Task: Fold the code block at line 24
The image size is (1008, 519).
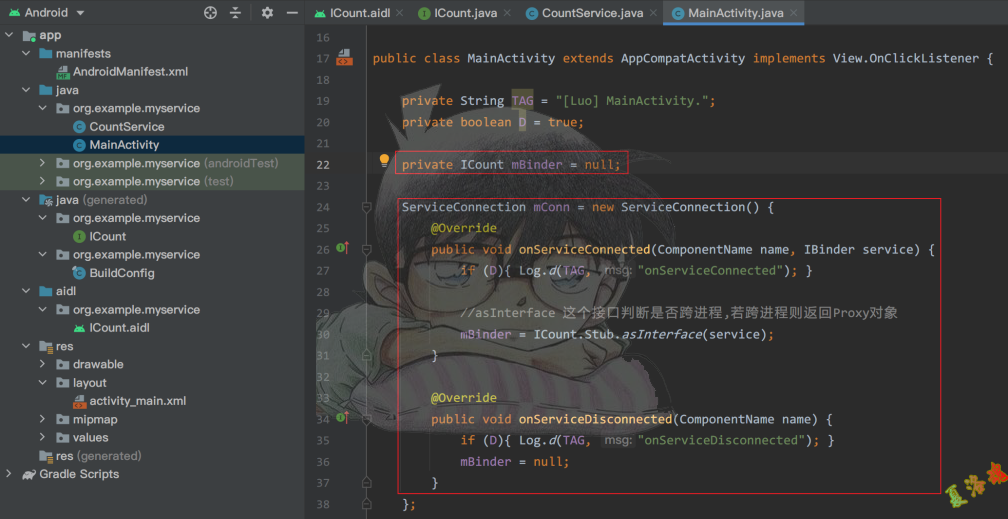Action: [x=367, y=207]
